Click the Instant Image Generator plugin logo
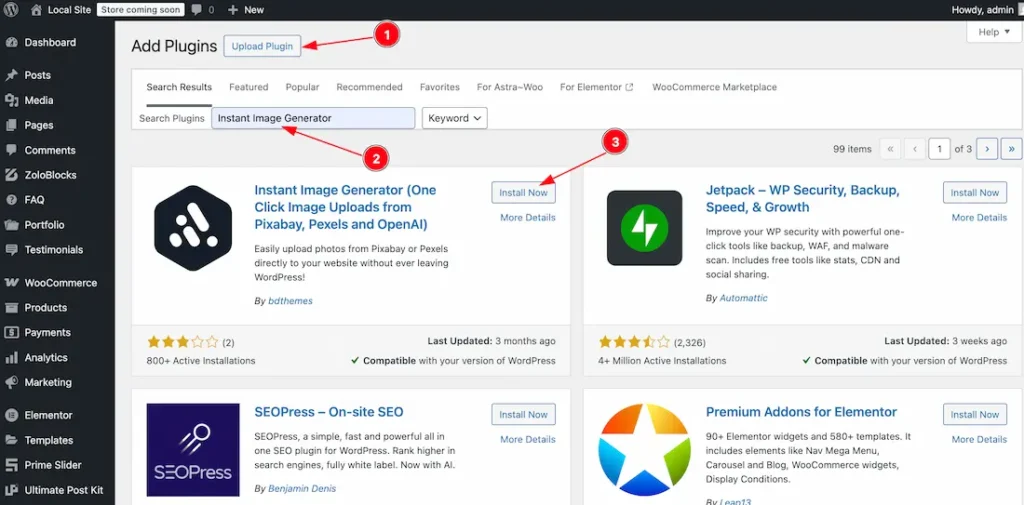Screen dimensions: 1024x505 [193, 228]
